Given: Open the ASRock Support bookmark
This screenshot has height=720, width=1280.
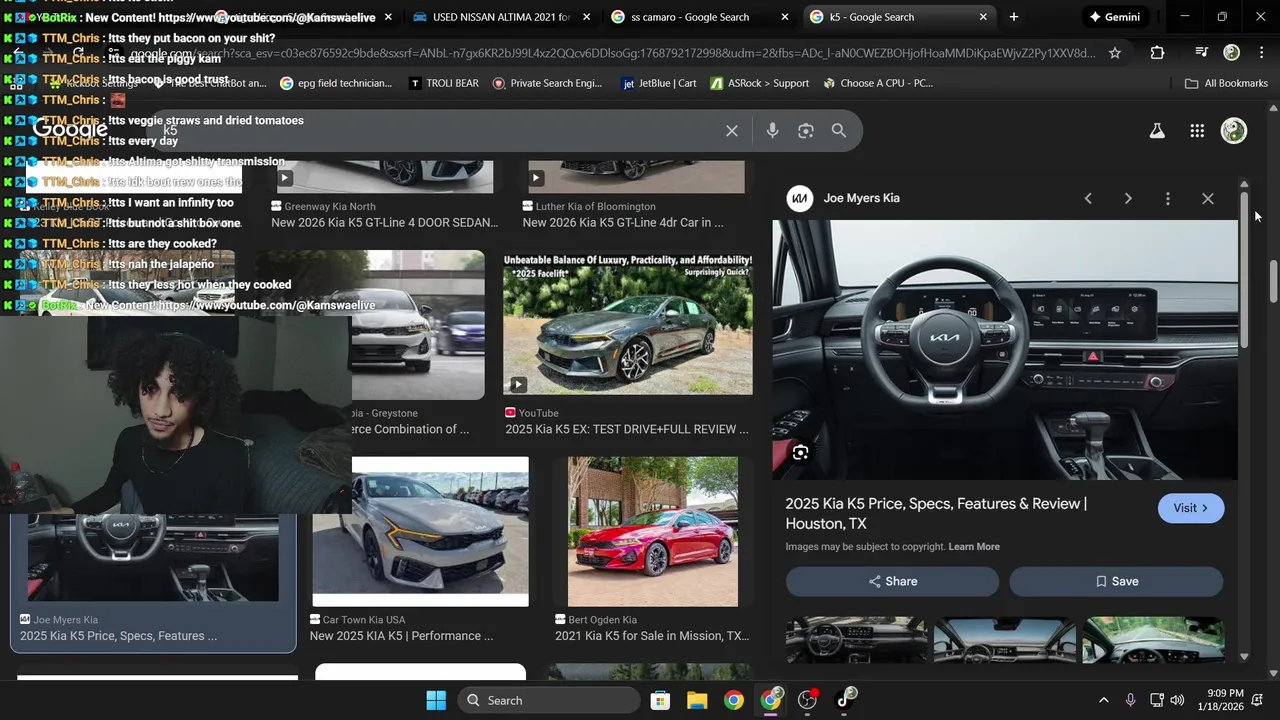Looking at the screenshot, I should (760, 83).
